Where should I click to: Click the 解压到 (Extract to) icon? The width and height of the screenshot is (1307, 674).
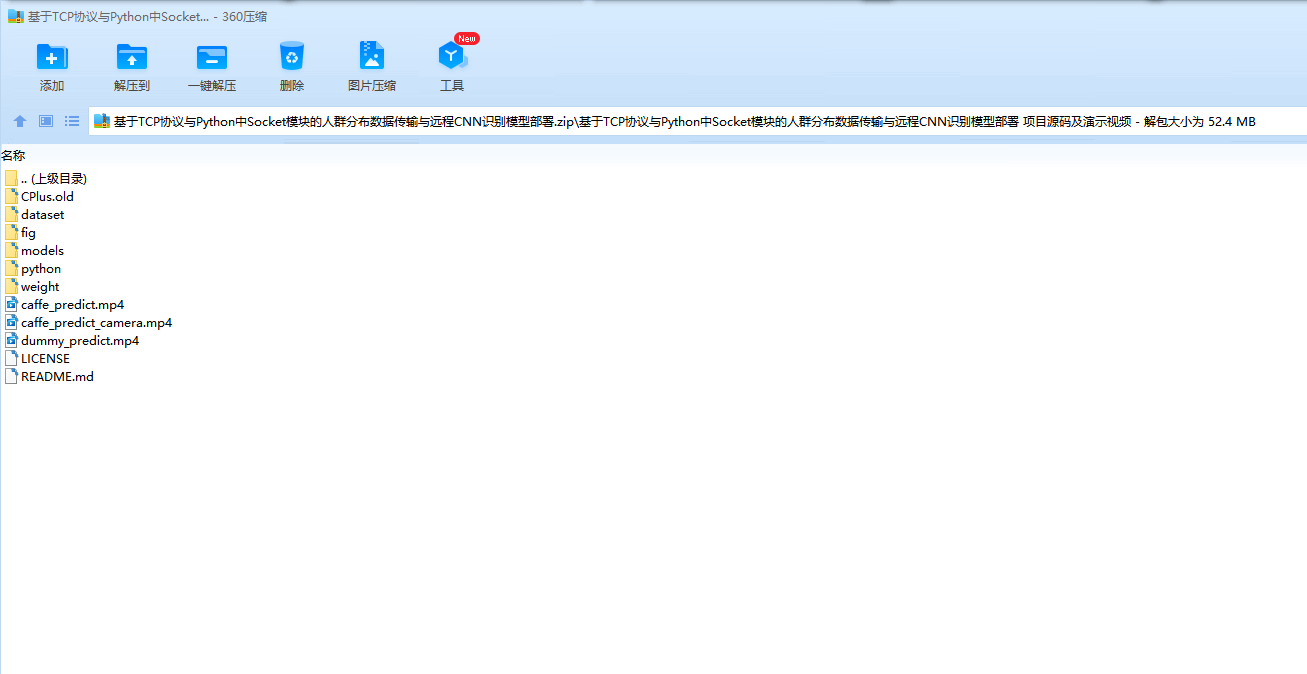pos(132,56)
